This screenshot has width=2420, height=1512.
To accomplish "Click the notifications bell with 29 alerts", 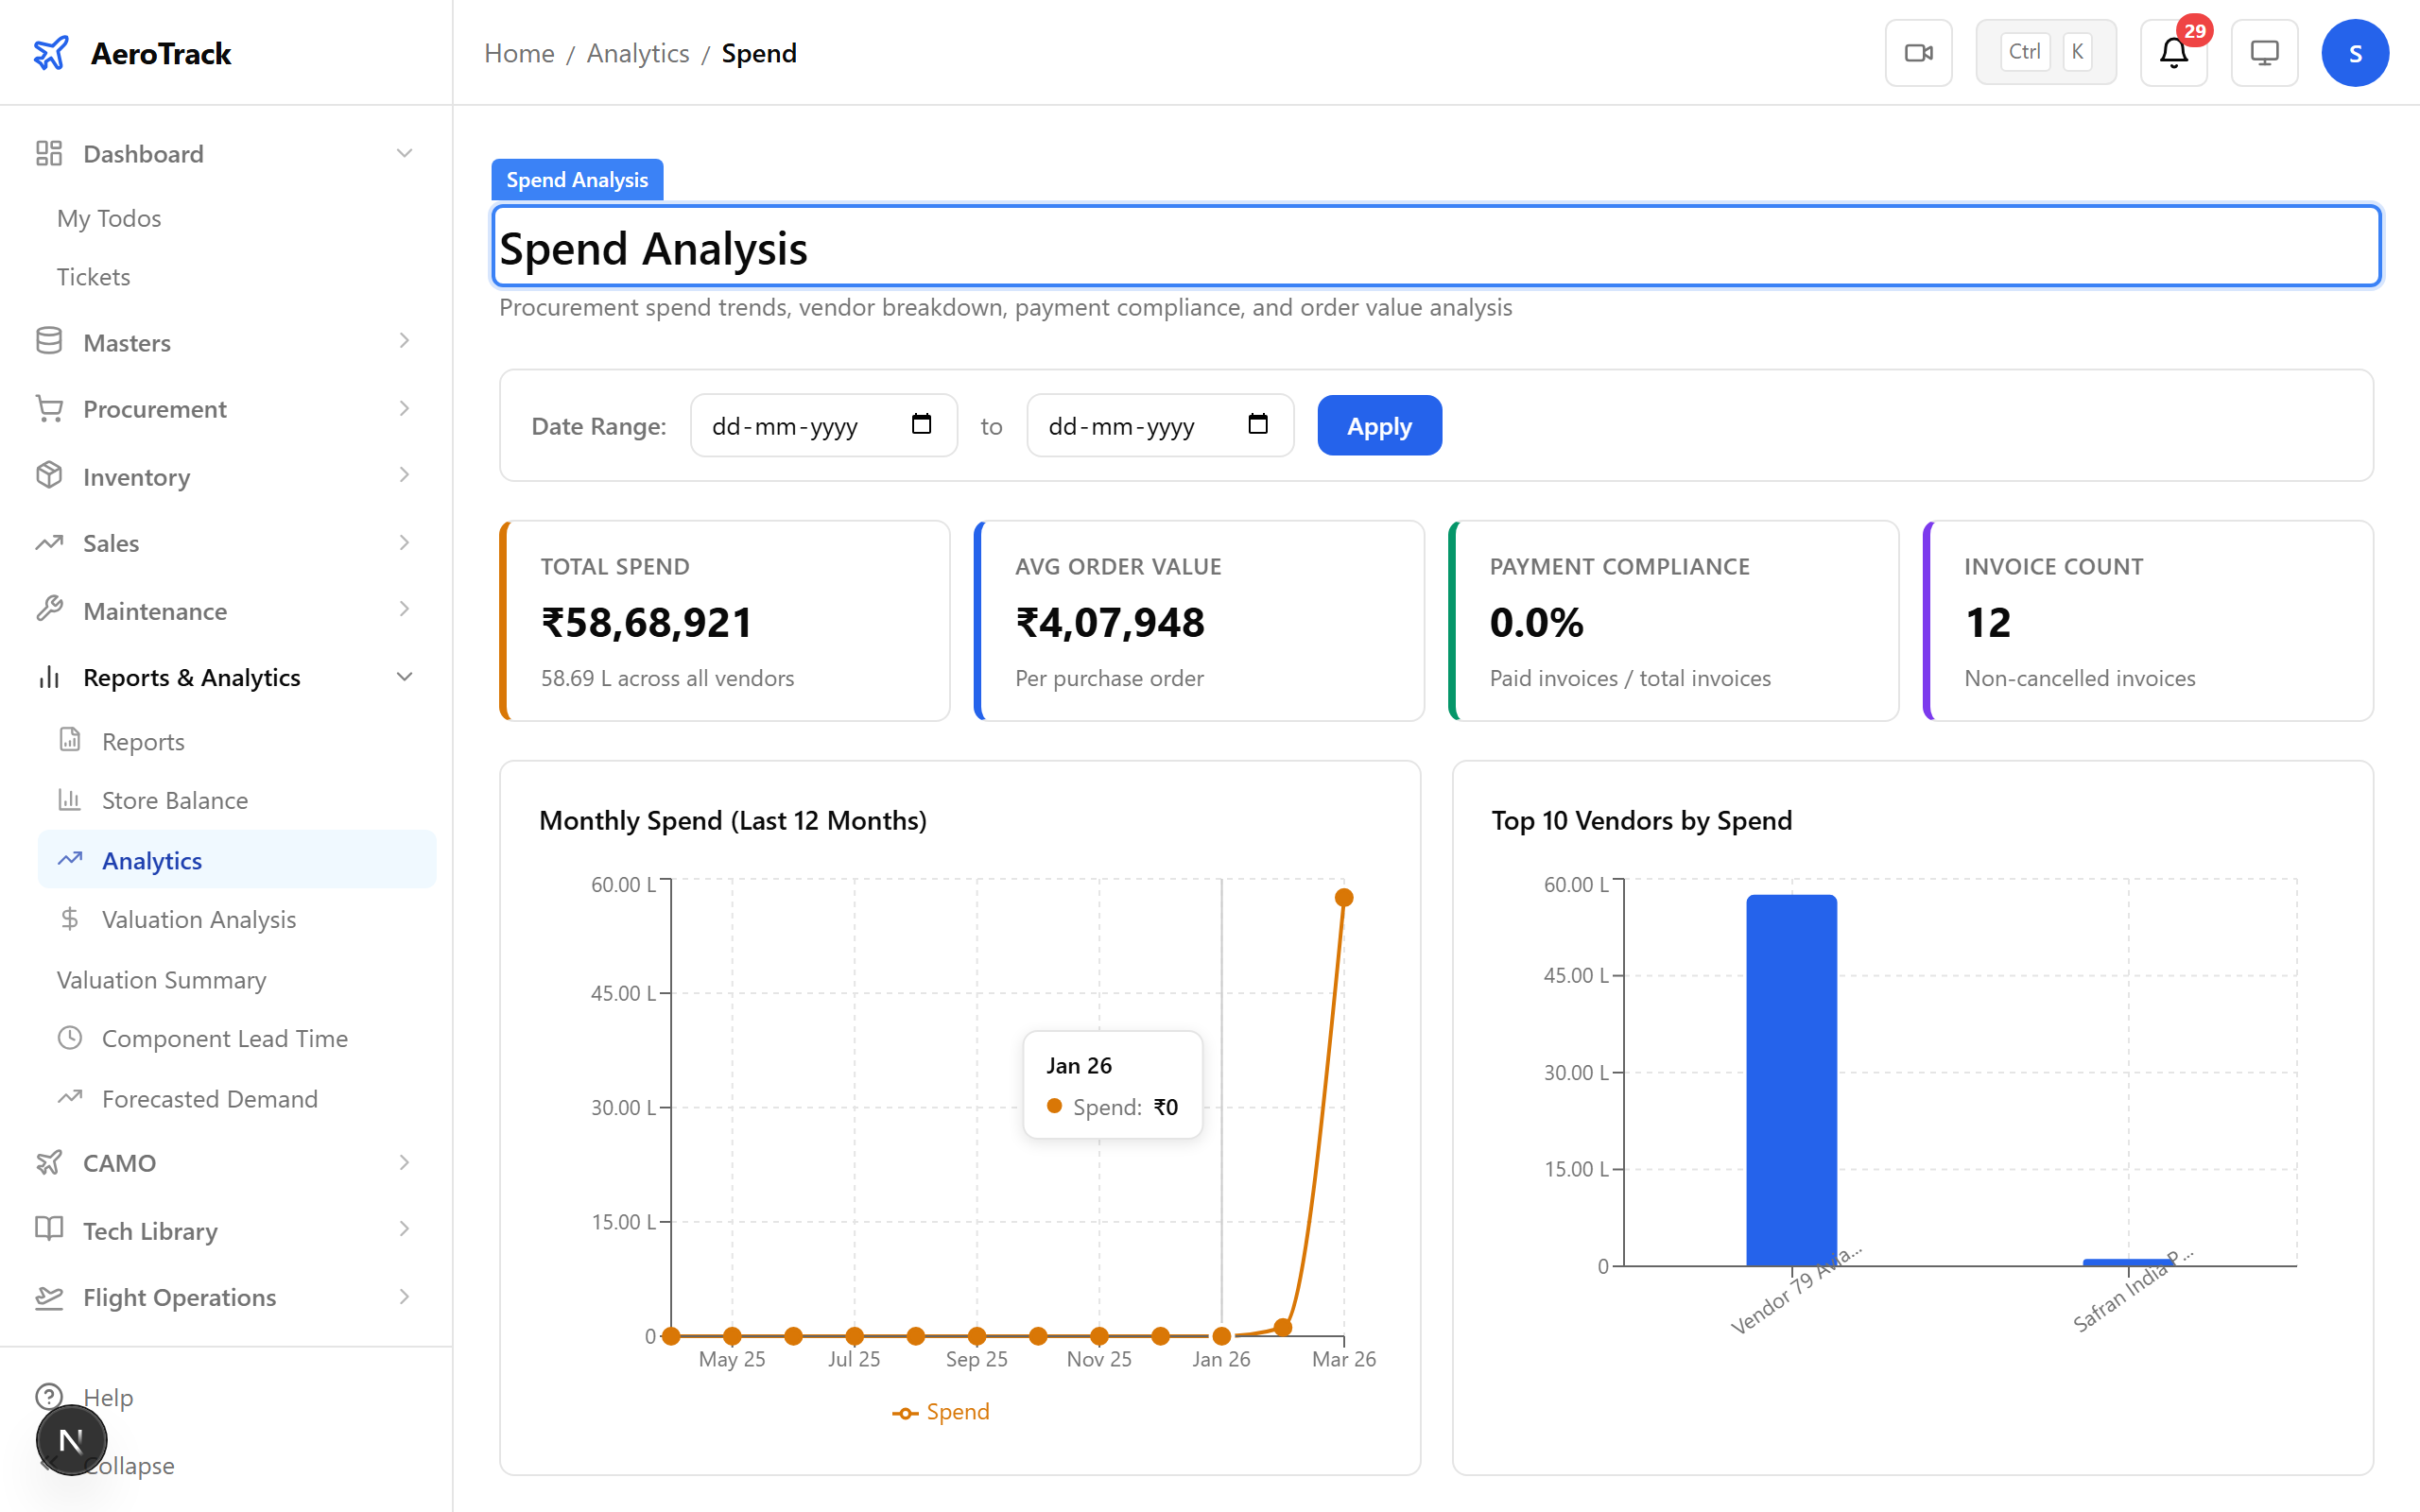I will (2172, 52).
